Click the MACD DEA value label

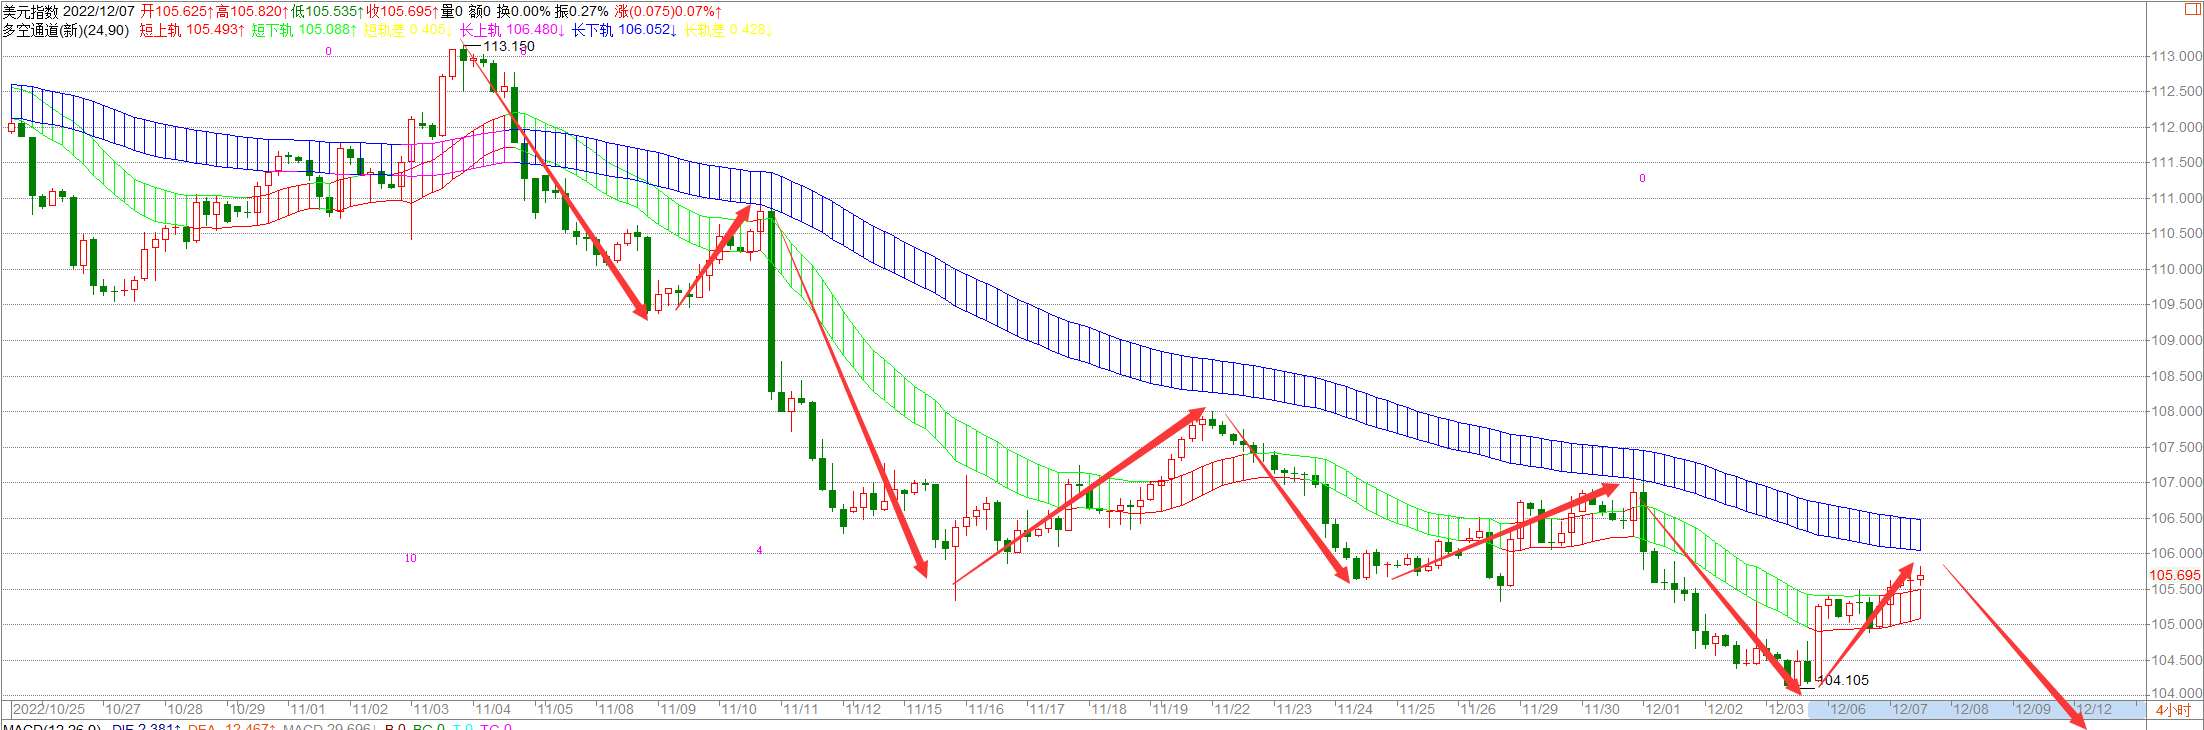[x=233, y=727]
